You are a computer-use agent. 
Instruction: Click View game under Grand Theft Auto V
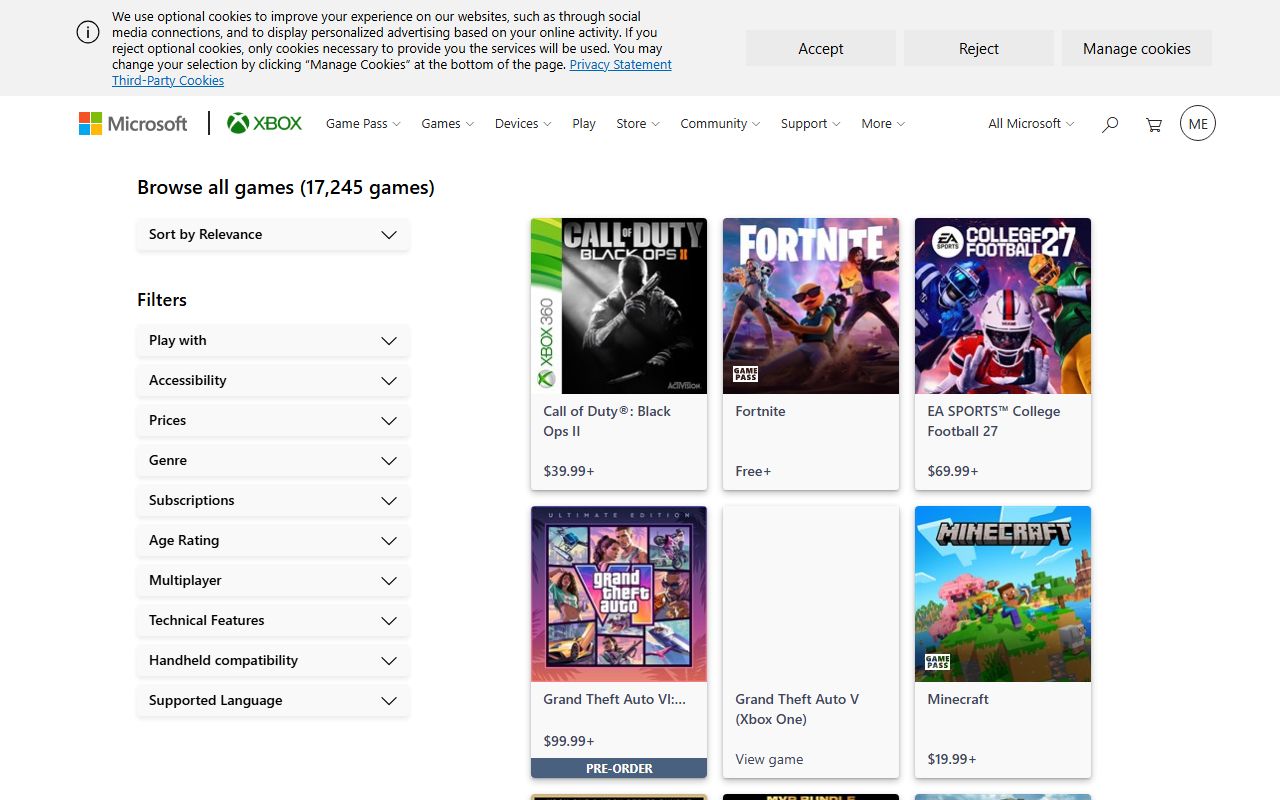(769, 759)
